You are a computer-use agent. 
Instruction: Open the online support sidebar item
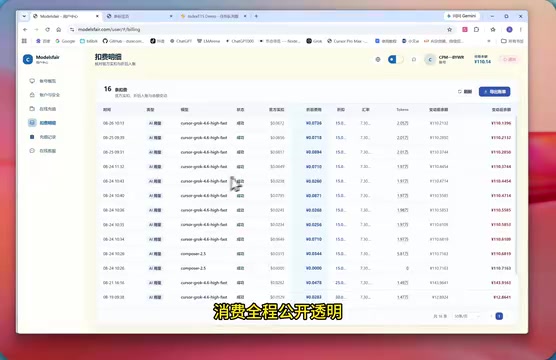point(43,151)
